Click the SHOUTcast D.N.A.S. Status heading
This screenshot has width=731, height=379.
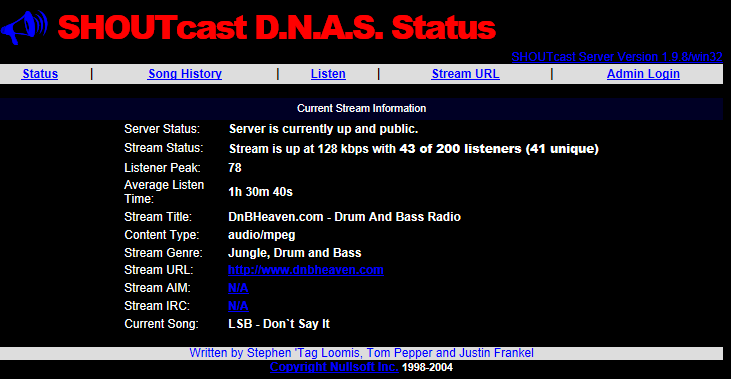[276, 28]
